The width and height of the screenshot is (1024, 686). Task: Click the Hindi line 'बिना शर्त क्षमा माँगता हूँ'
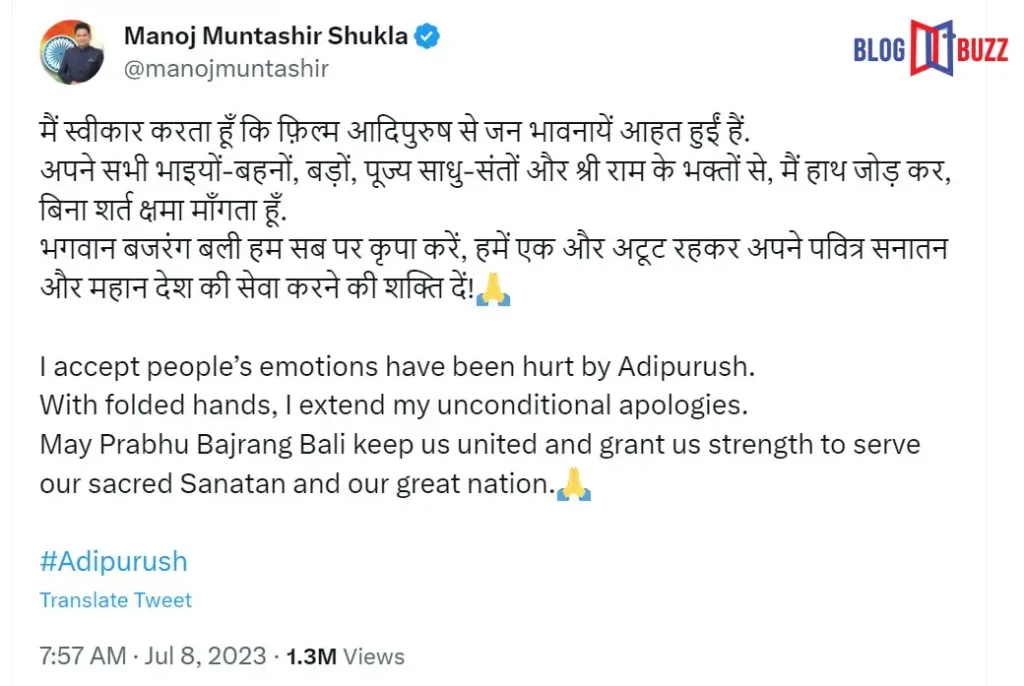coord(163,210)
